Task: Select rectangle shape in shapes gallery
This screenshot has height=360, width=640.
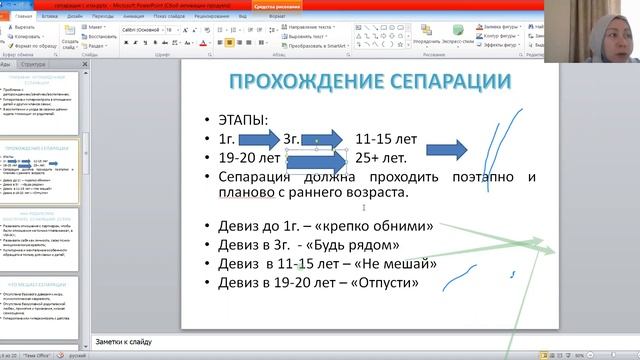Action: pos(384,28)
